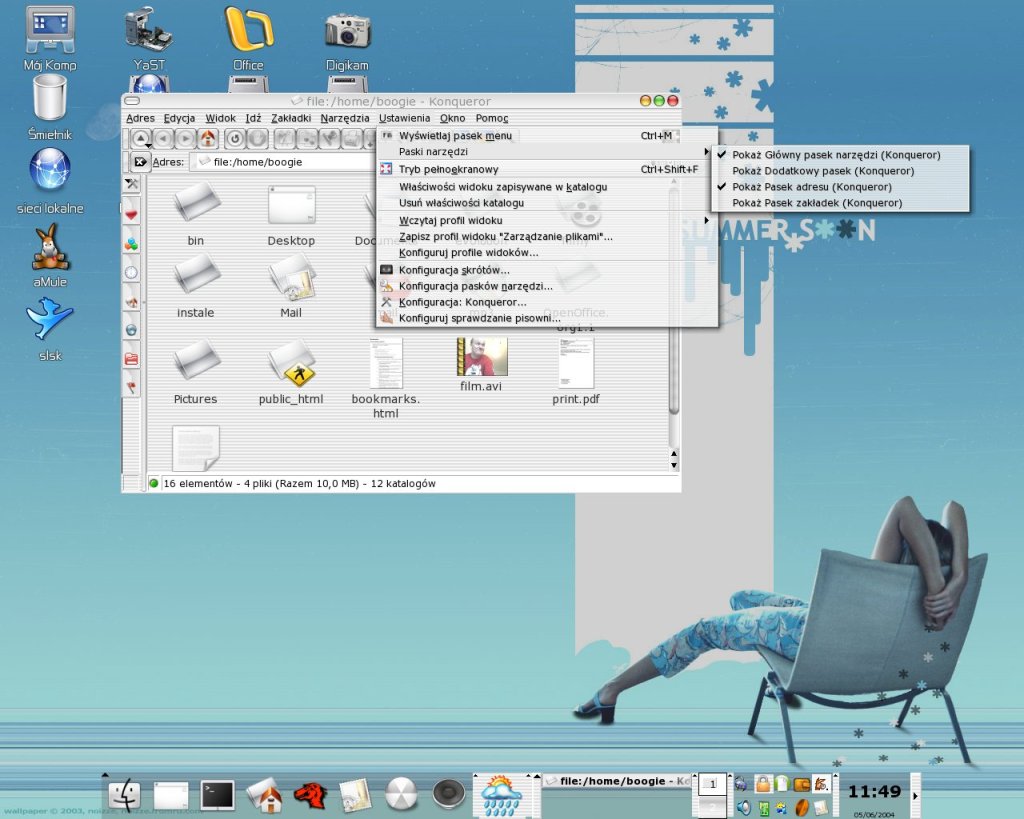Switch to virtual desktop 1 in pager
Viewport: 1024px width, 819px height.
(x=712, y=783)
